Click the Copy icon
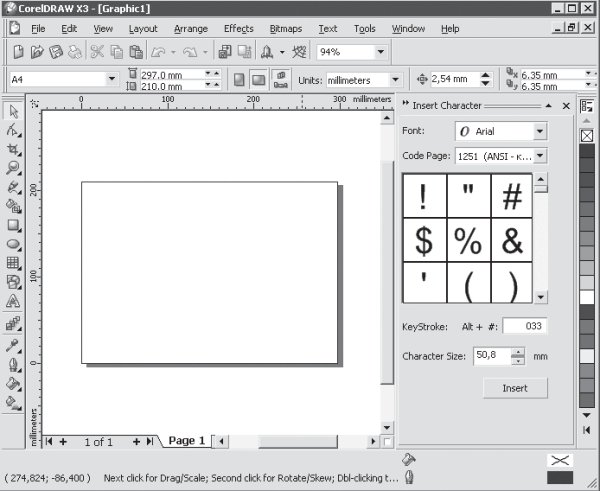The height and width of the screenshot is (491, 600). (116, 52)
